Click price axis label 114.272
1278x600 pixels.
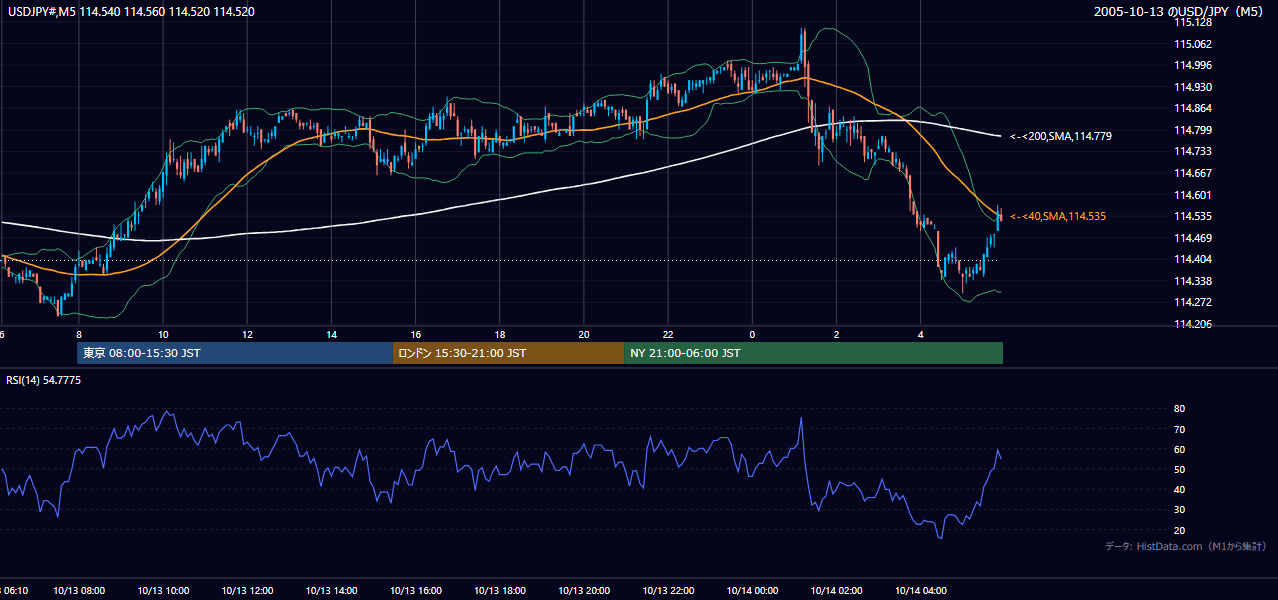click(1192, 302)
